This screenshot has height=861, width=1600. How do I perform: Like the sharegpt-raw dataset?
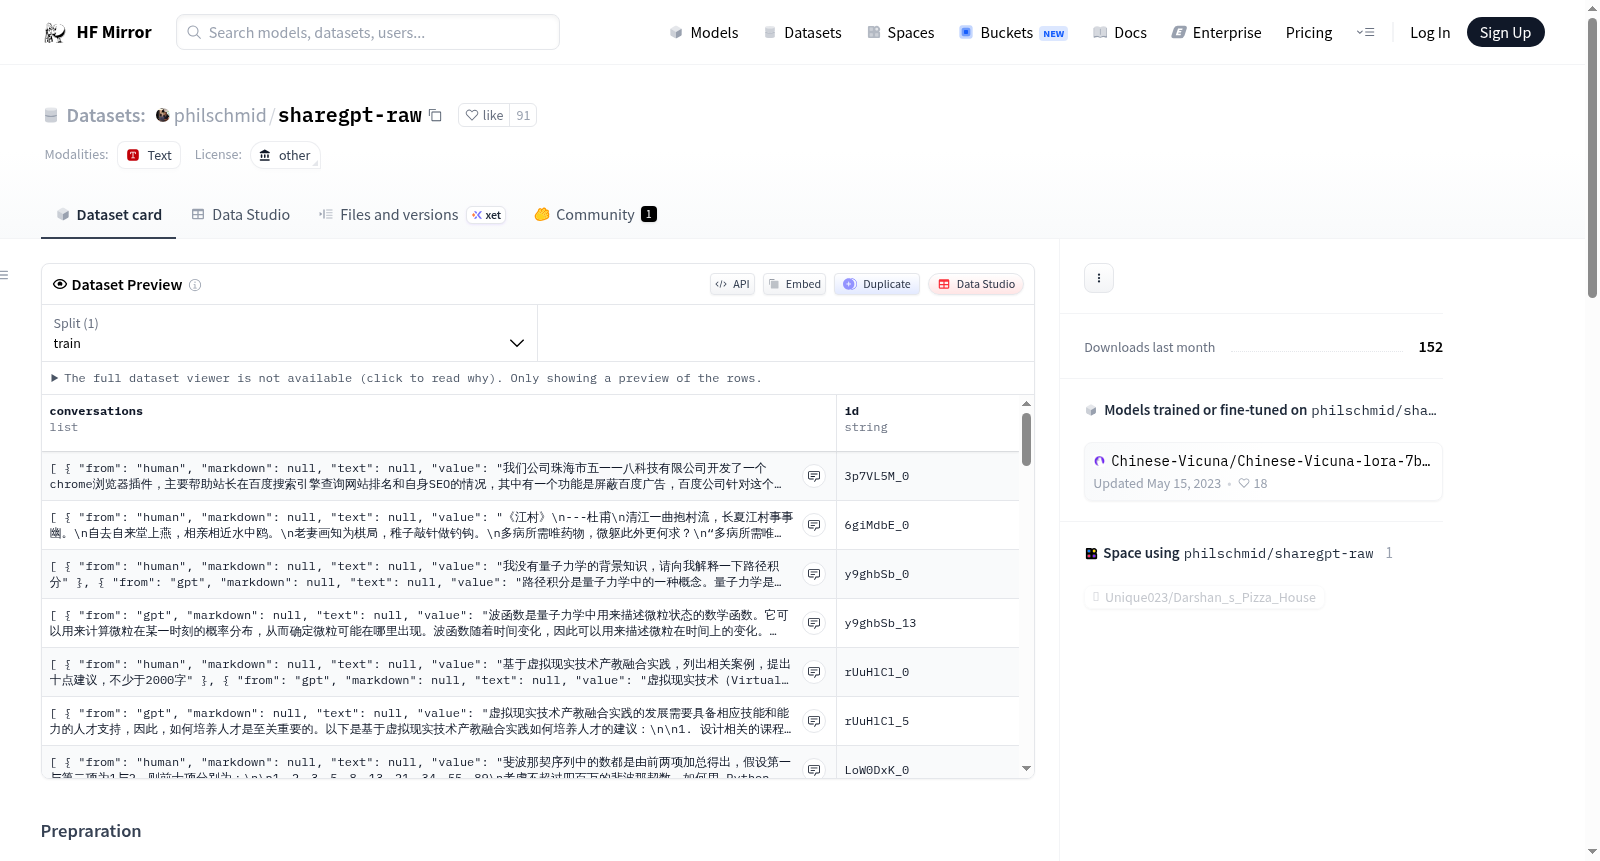point(484,115)
